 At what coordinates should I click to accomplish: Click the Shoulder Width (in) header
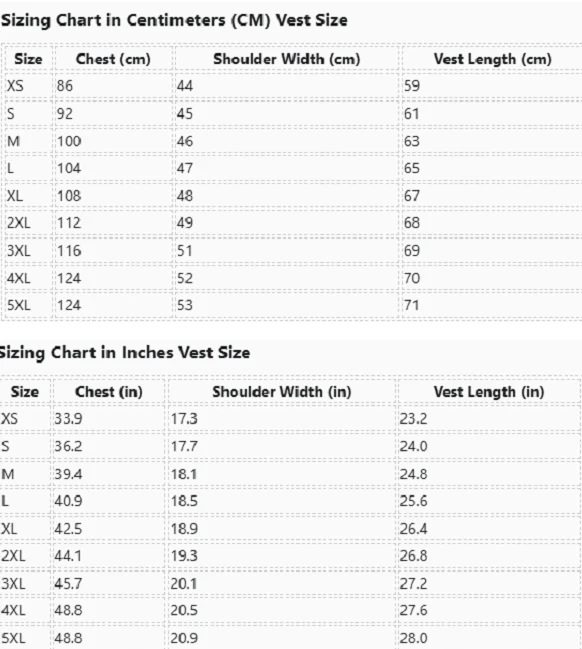[282, 392]
